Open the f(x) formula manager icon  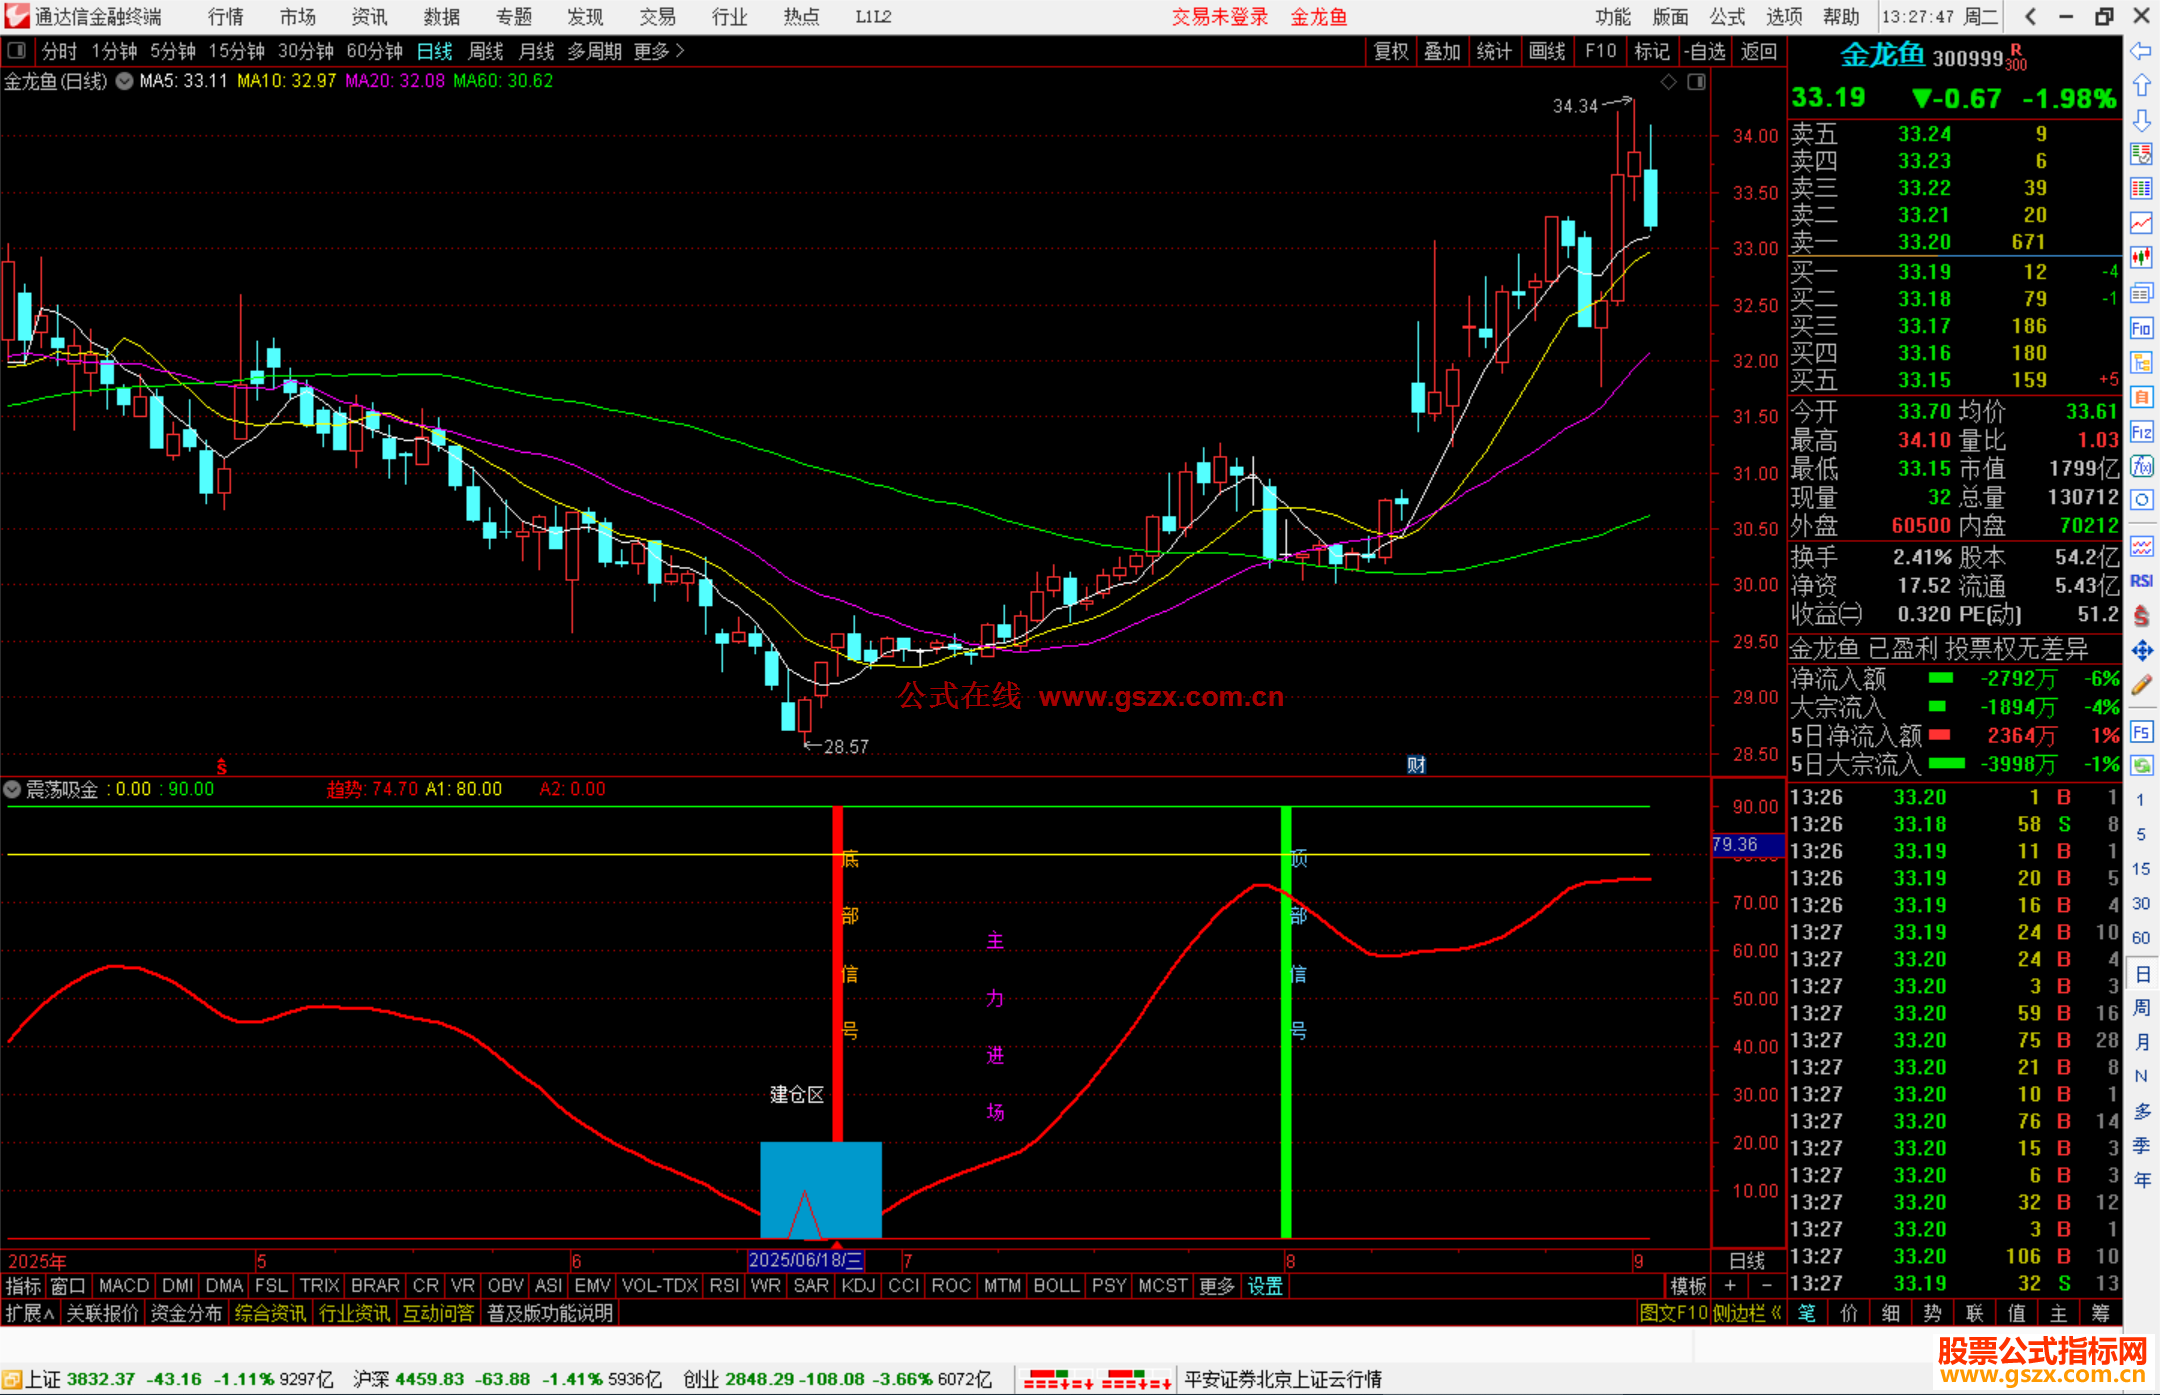coord(2141,466)
